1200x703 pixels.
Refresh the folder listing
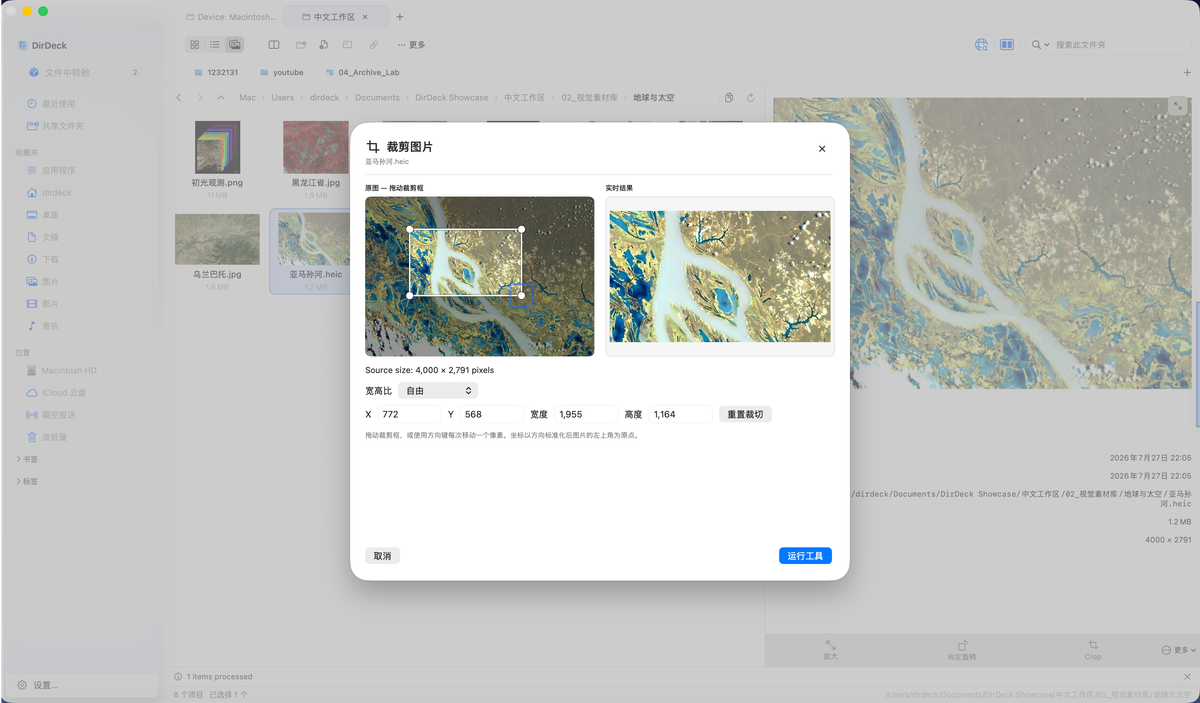[750, 98]
